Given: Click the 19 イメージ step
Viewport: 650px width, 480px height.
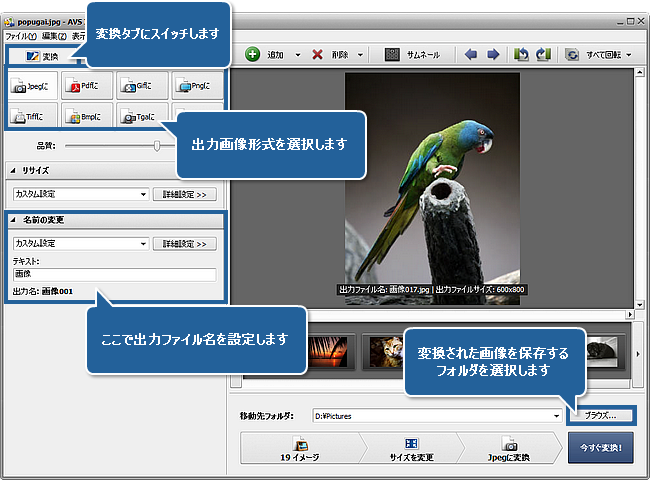Looking at the screenshot, I should (x=300, y=448).
